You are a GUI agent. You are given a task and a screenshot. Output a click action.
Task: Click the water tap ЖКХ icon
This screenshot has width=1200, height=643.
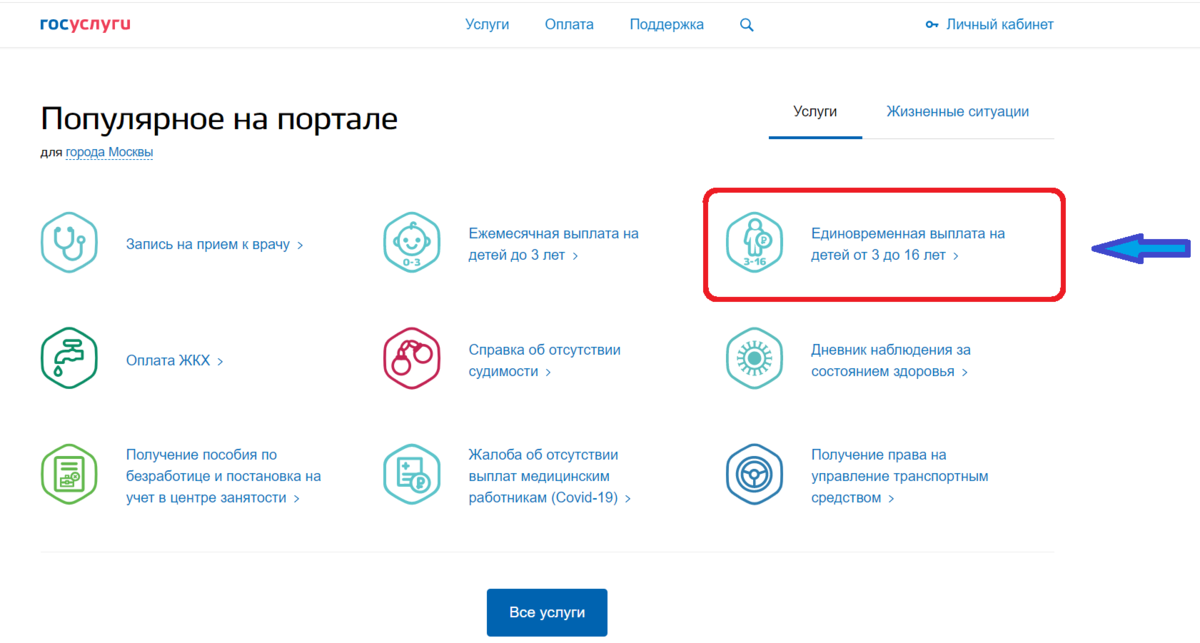(x=69, y=359)
